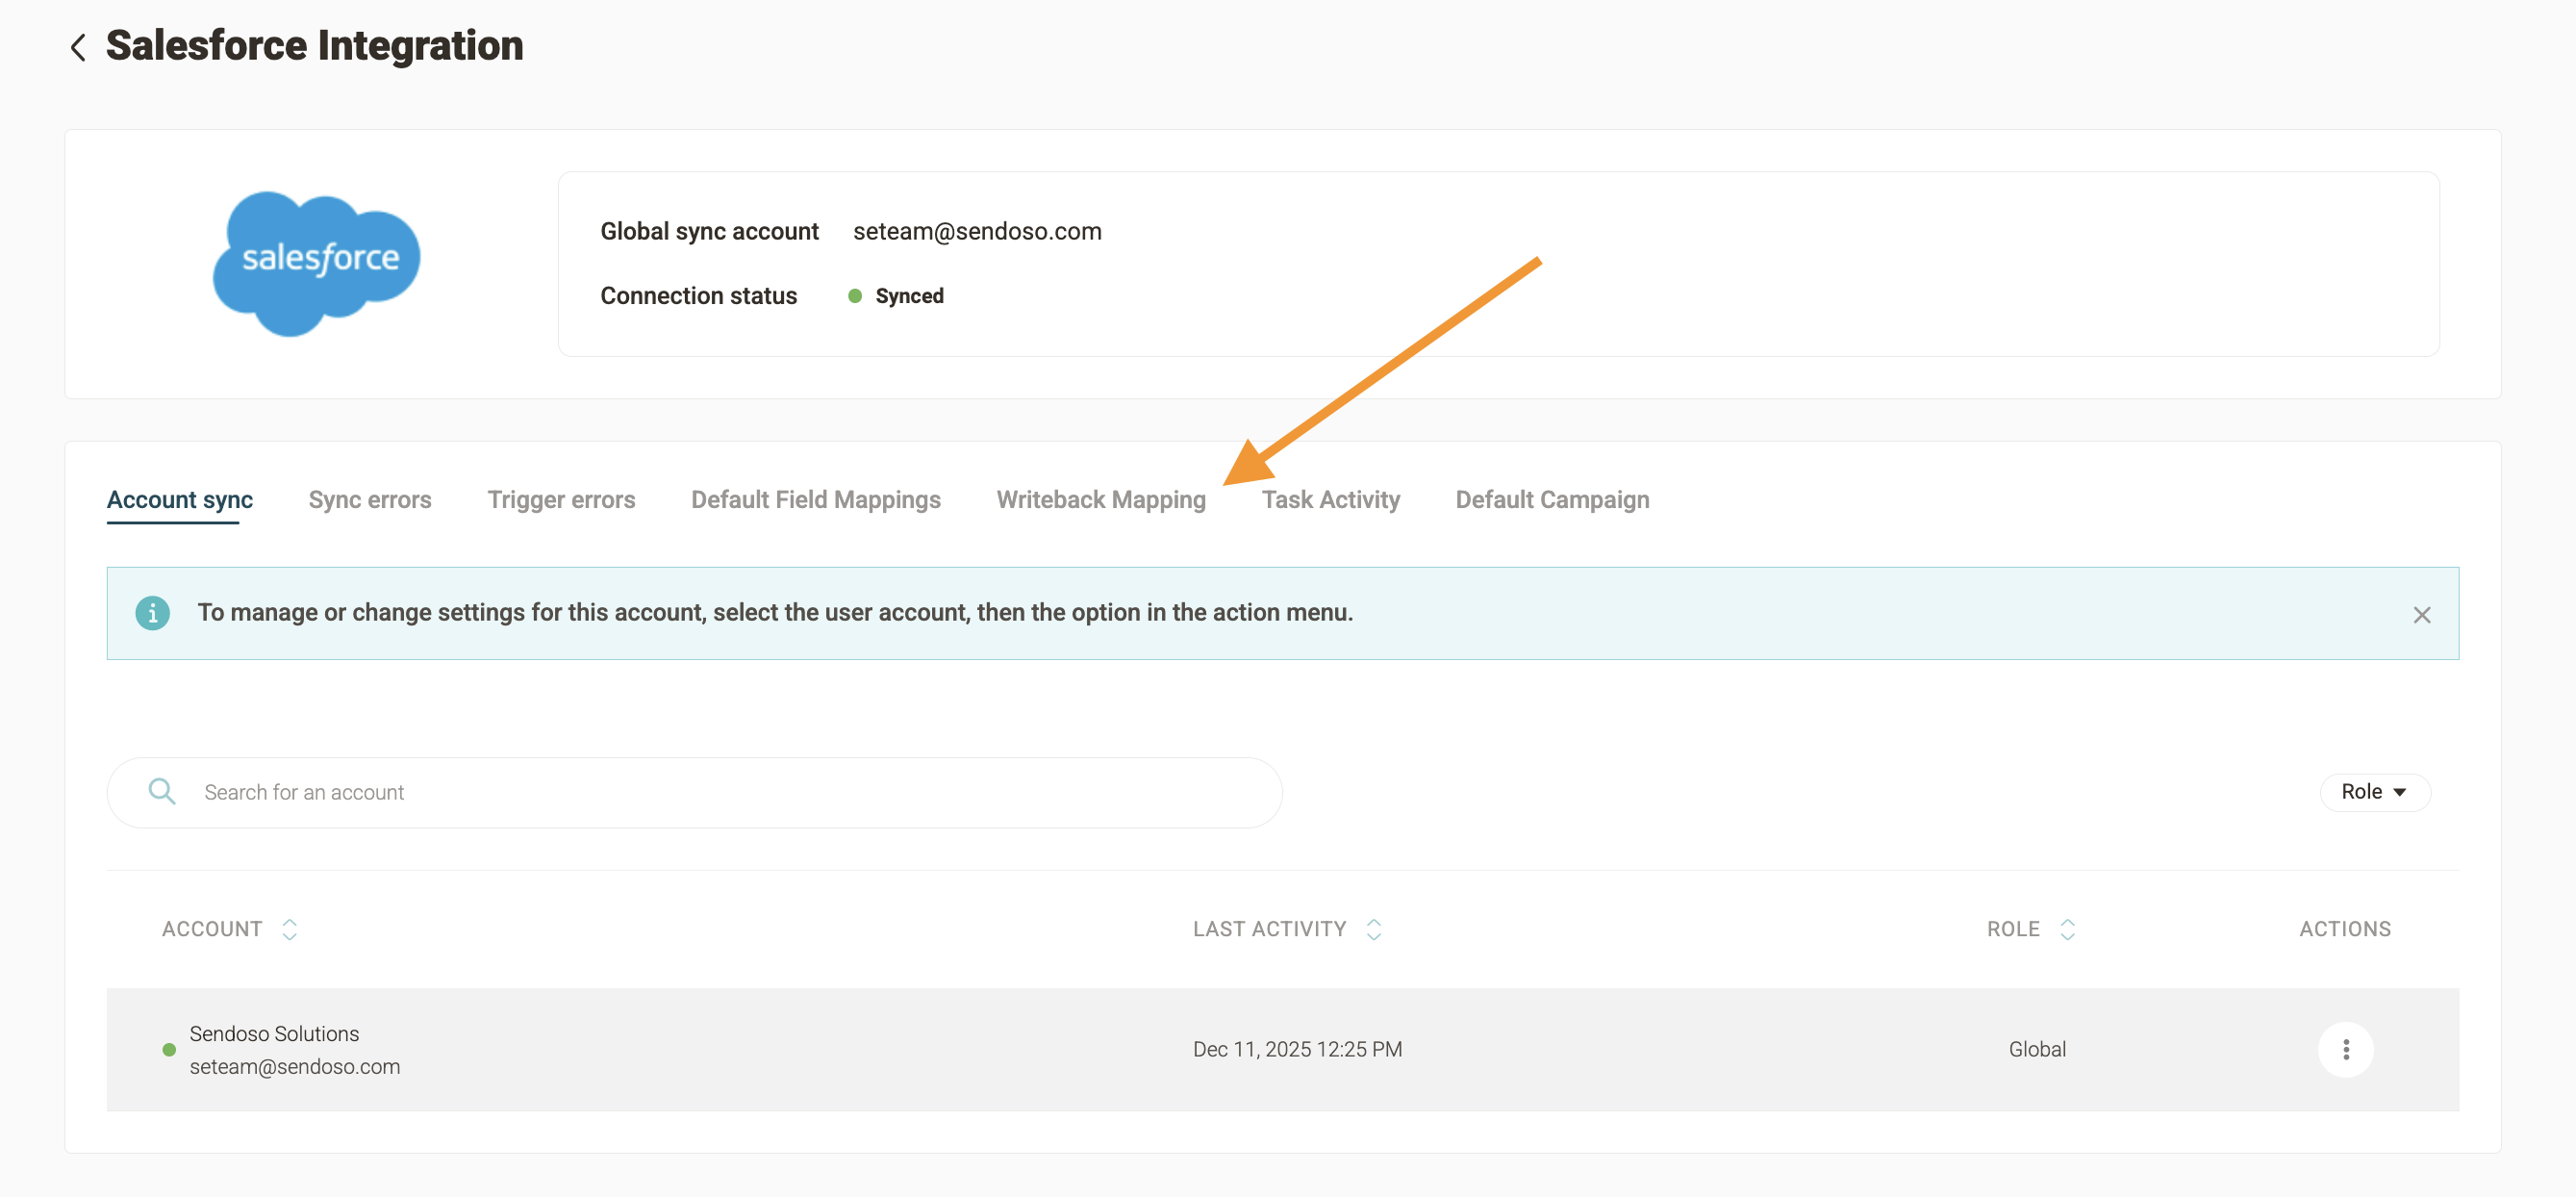Switch to the Sync errors tab

click(x=370, y=500)
